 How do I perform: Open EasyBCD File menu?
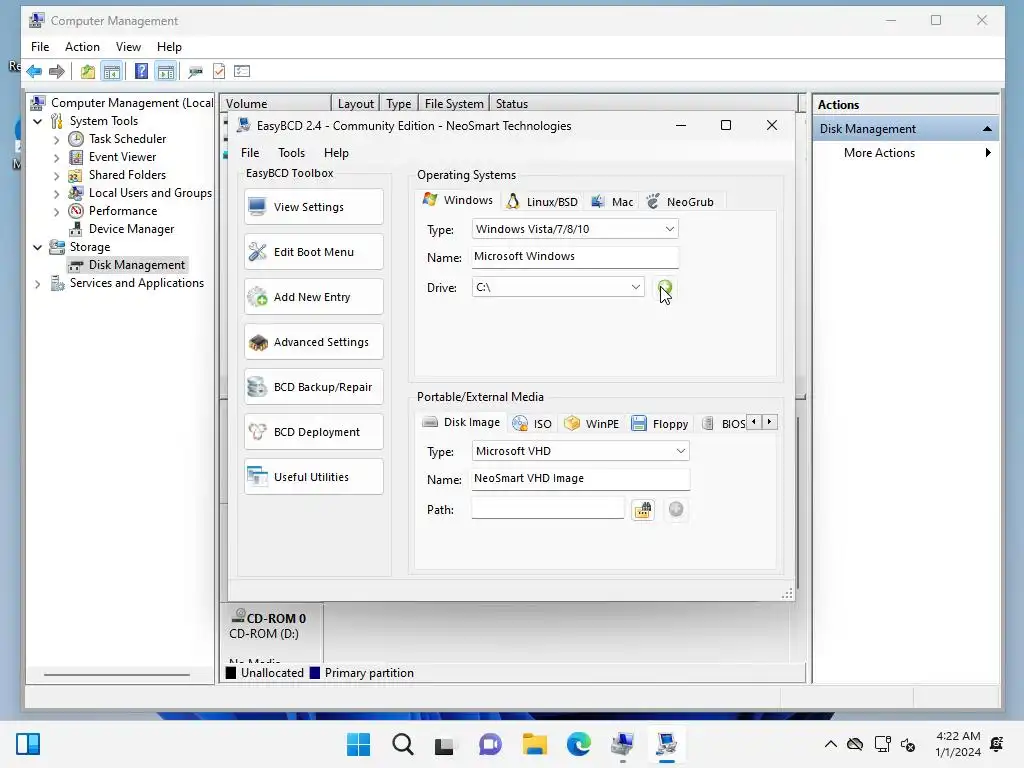[x=250, y=153]
